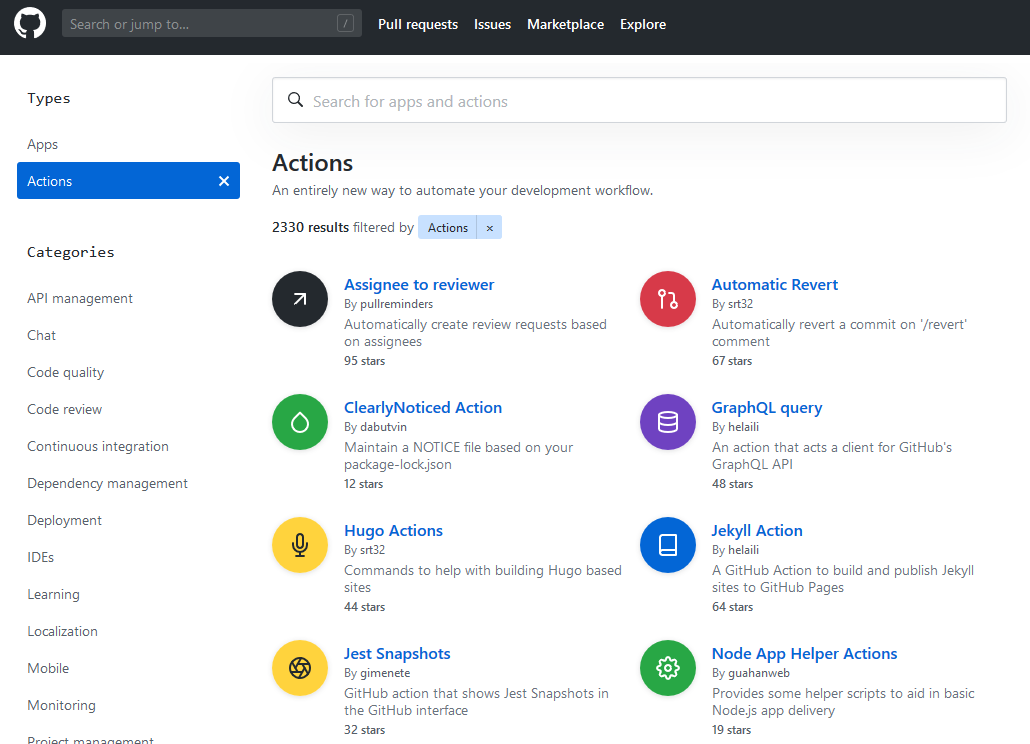Click the 64 stars text
Screen dimensions: 1030x744
(x=732, y=607)
